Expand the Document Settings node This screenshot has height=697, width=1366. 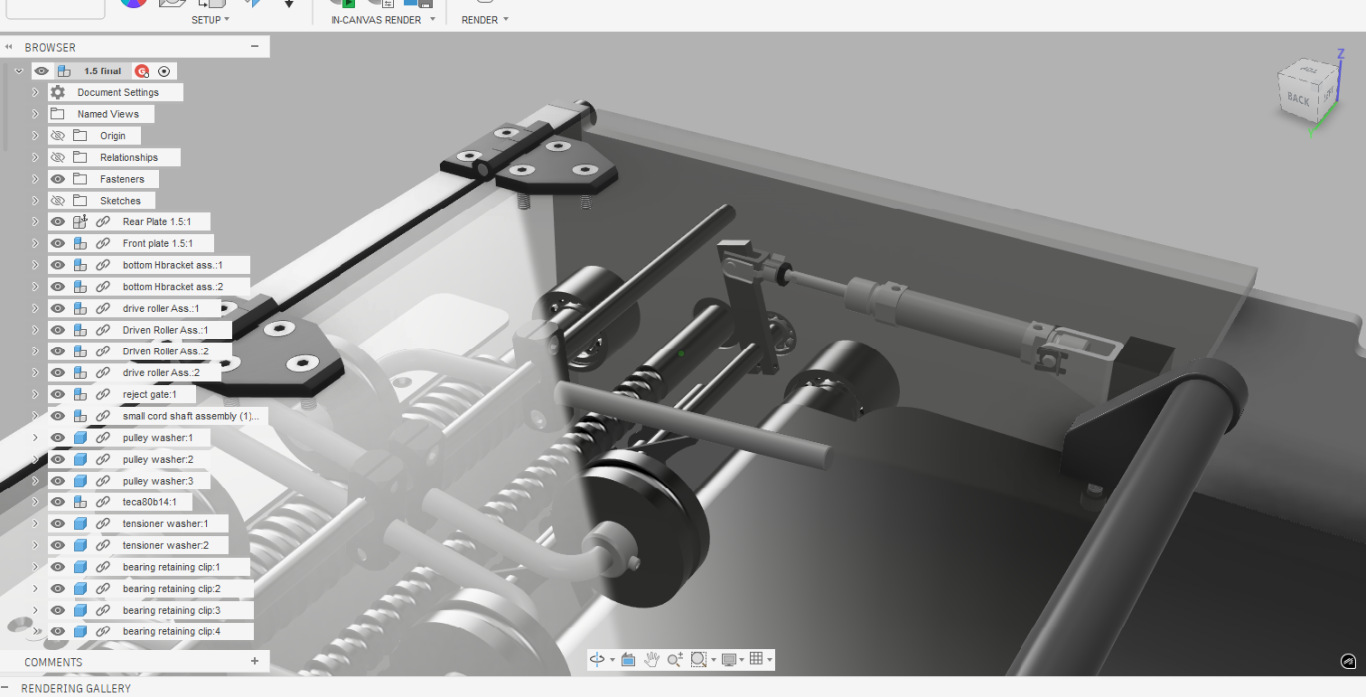pos(35,92)
